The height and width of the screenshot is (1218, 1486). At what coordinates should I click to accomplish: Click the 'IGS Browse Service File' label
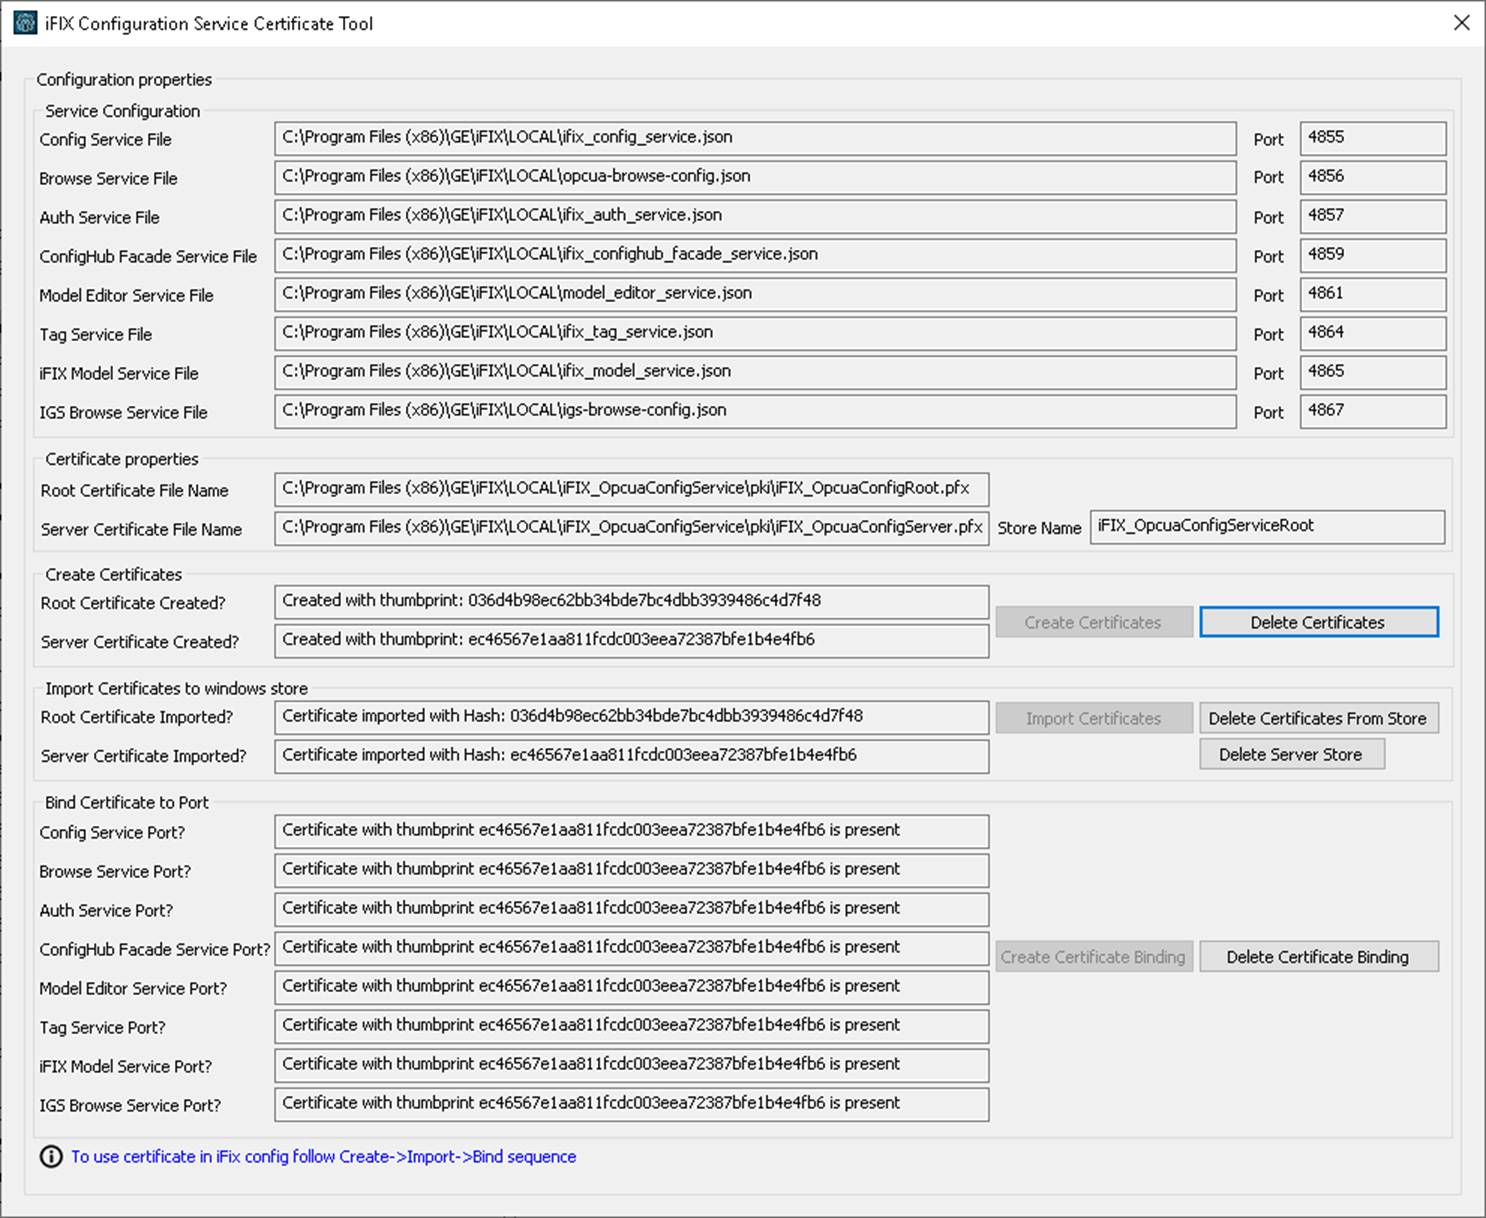[123, 413]
